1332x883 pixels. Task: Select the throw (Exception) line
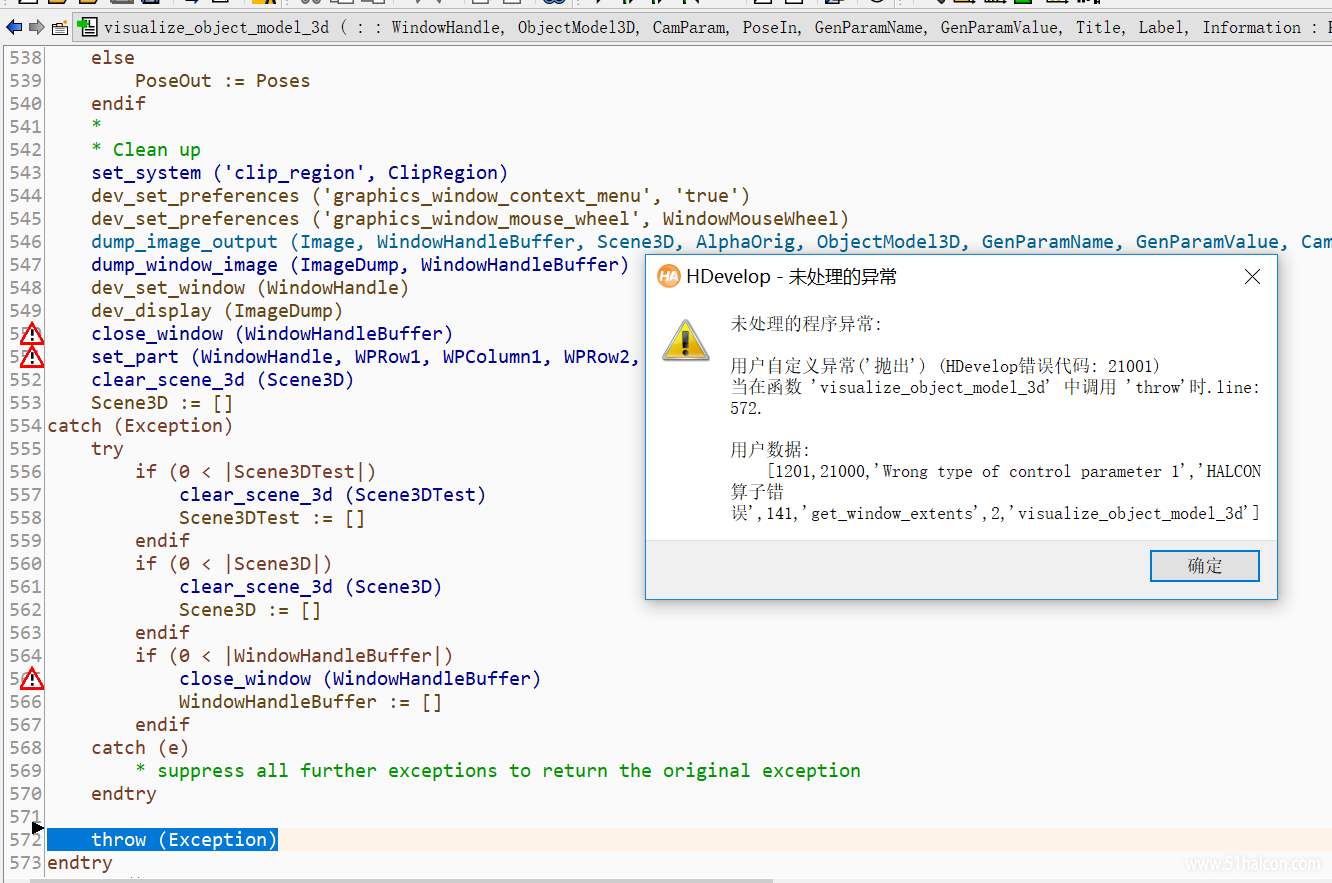click(x=184, y=840)
